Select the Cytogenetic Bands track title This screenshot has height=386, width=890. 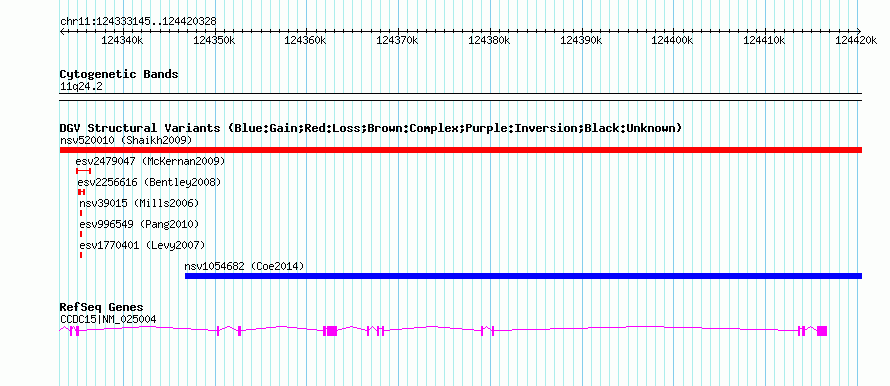tap(119, 74)
